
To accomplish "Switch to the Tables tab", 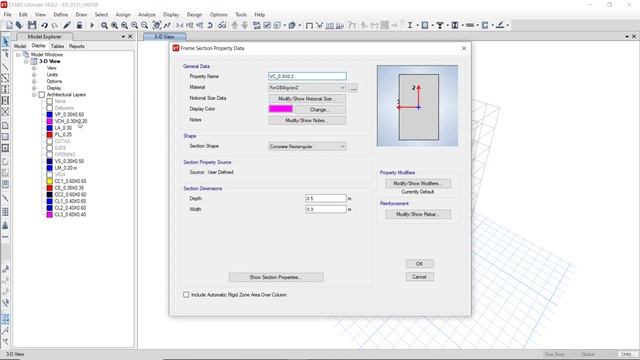I will (57, 46).
